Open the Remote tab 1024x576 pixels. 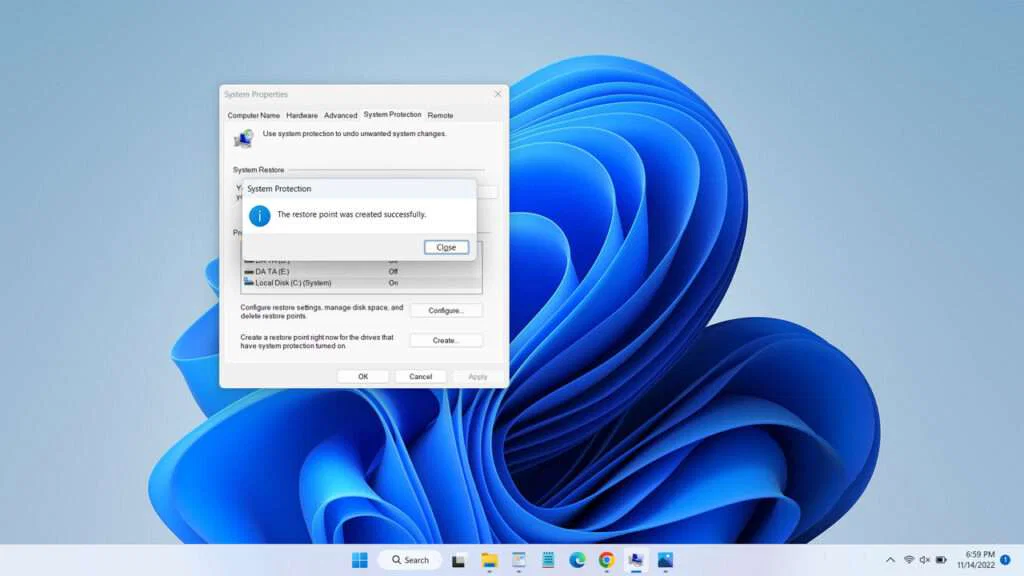440,115
